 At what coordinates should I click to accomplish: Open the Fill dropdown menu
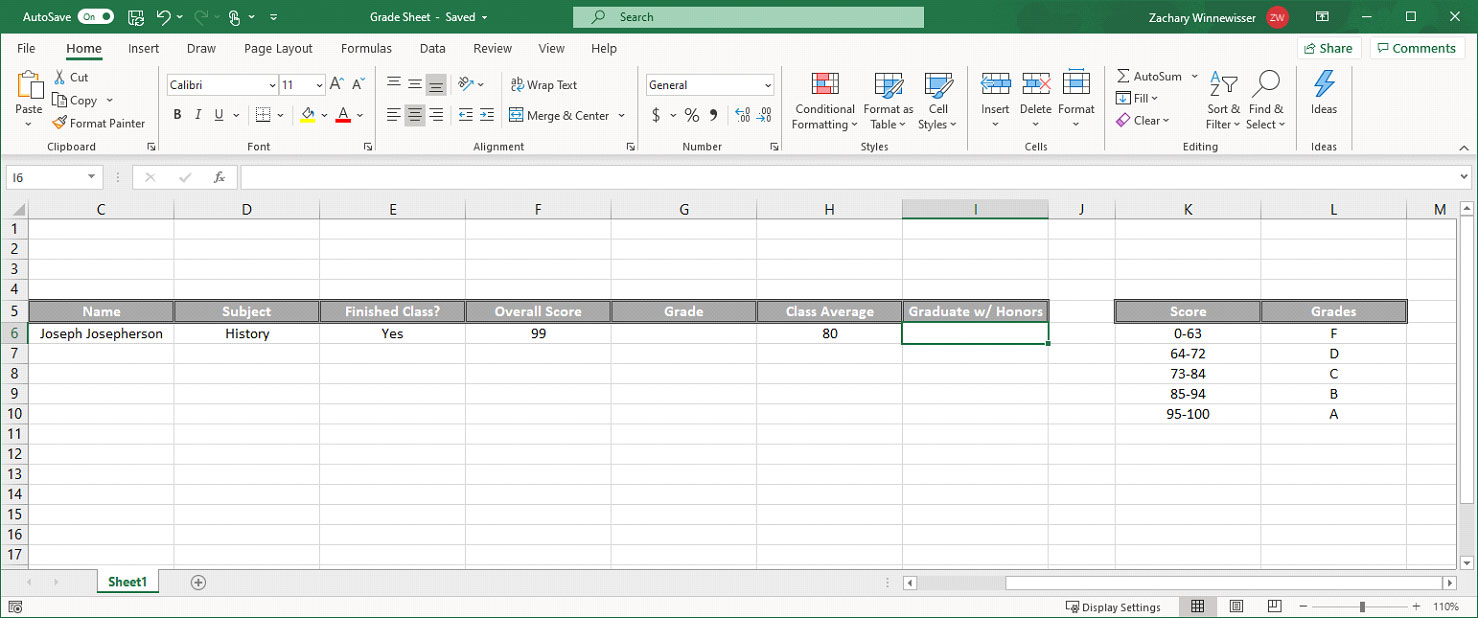1138,98
